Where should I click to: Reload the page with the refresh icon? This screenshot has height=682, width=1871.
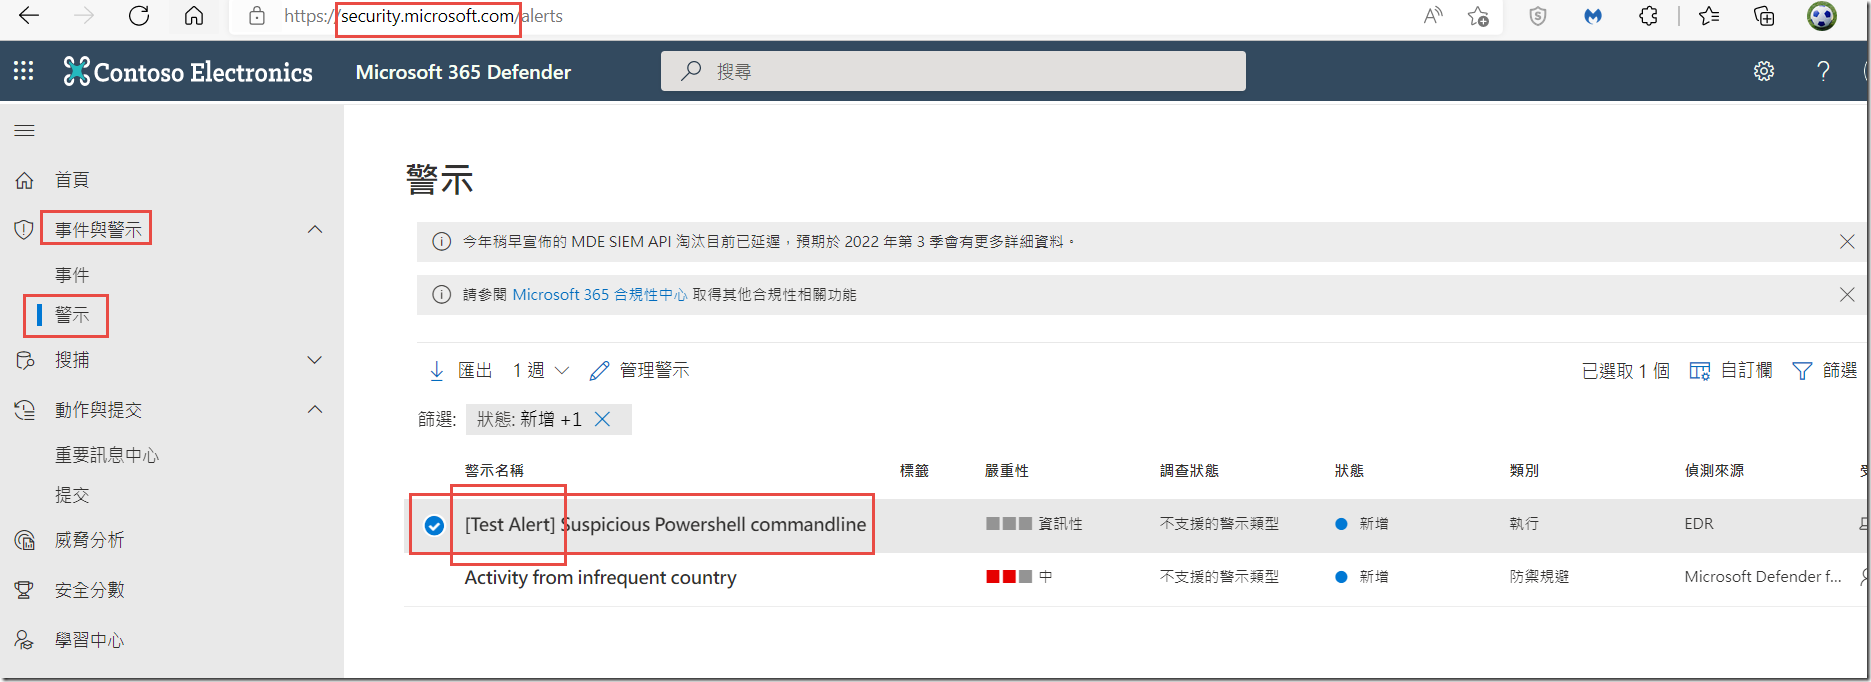[139, 16]
